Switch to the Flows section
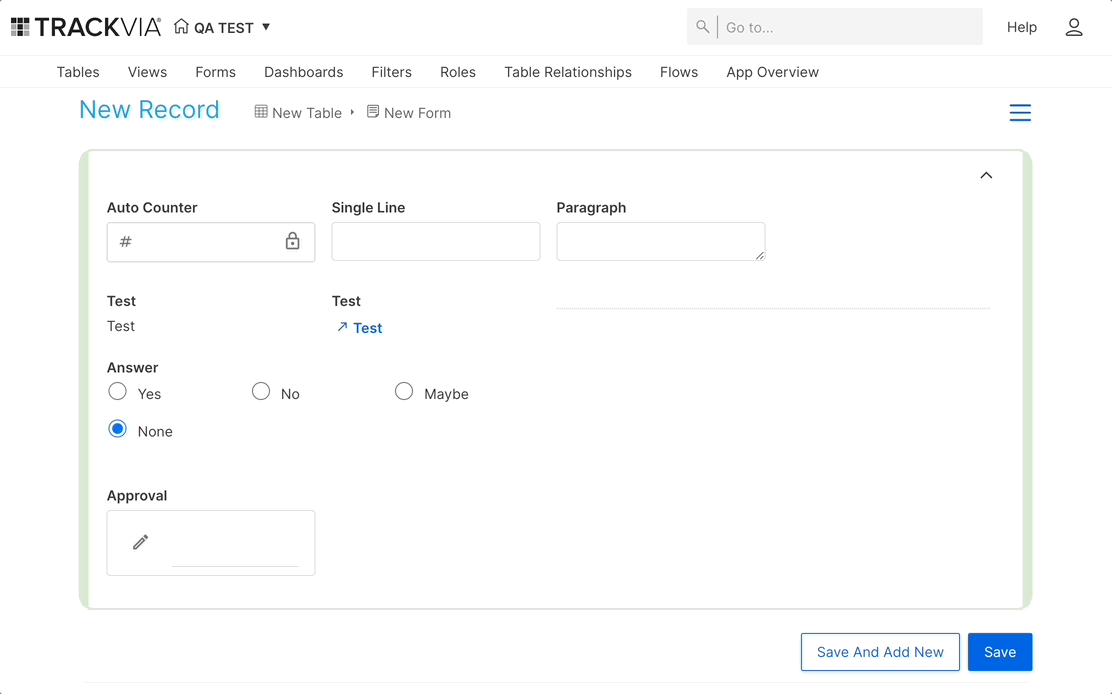The width and height of the screenshot is (1112, 694). (679, 72)
